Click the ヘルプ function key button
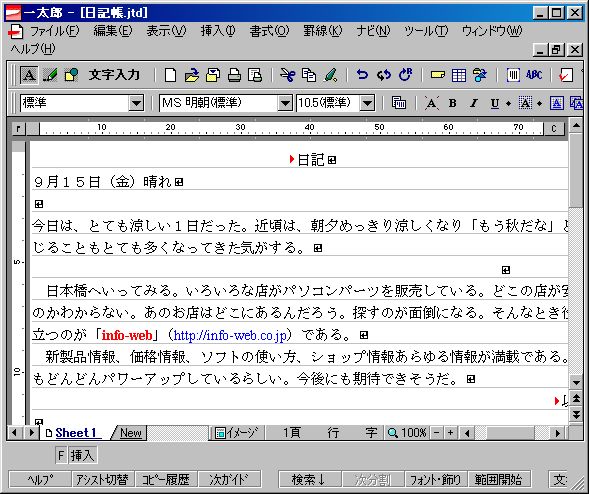This screenshot has height=494, width=589. pyautogui.click(x=40, y=479)
